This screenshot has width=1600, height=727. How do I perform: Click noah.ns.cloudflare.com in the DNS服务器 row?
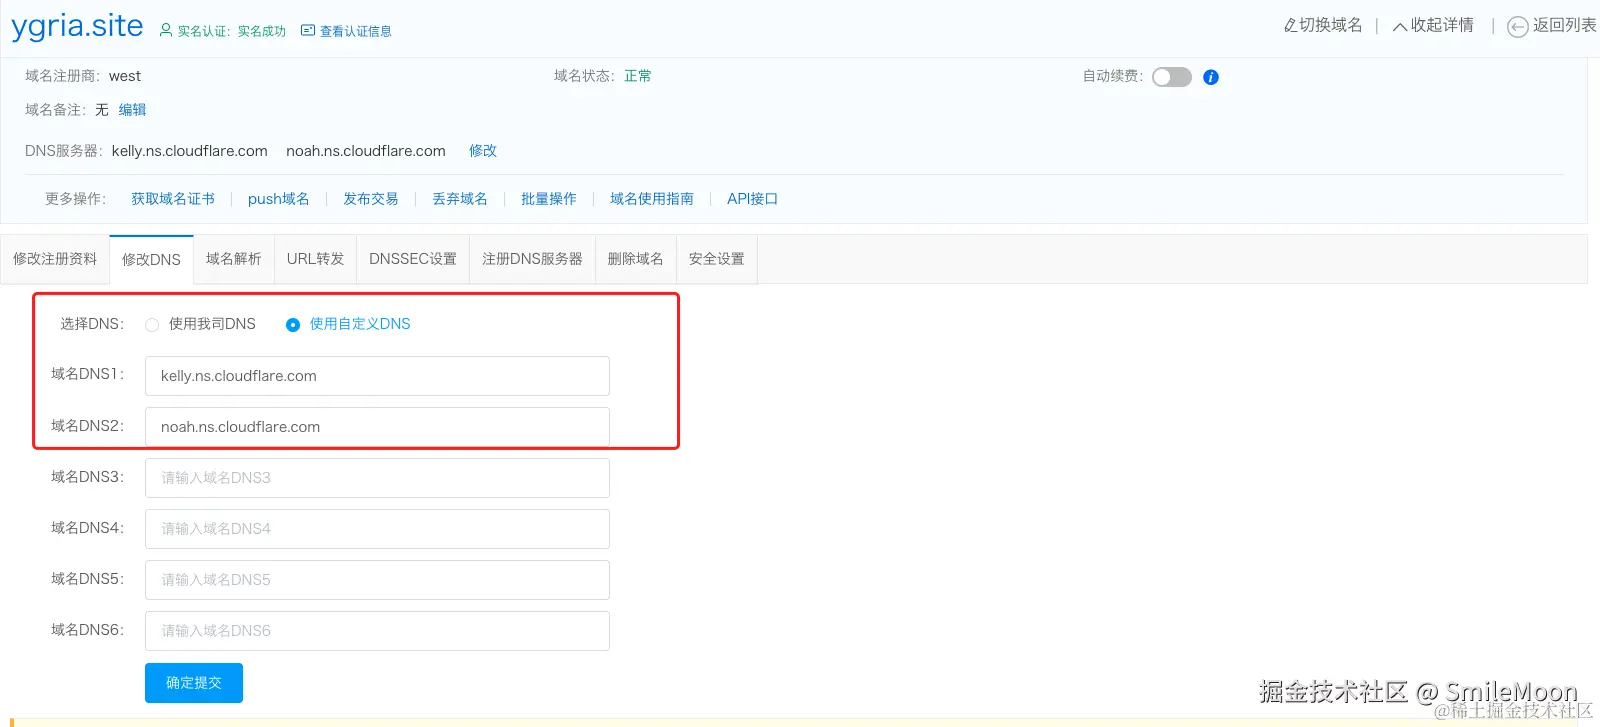[366, 151]
